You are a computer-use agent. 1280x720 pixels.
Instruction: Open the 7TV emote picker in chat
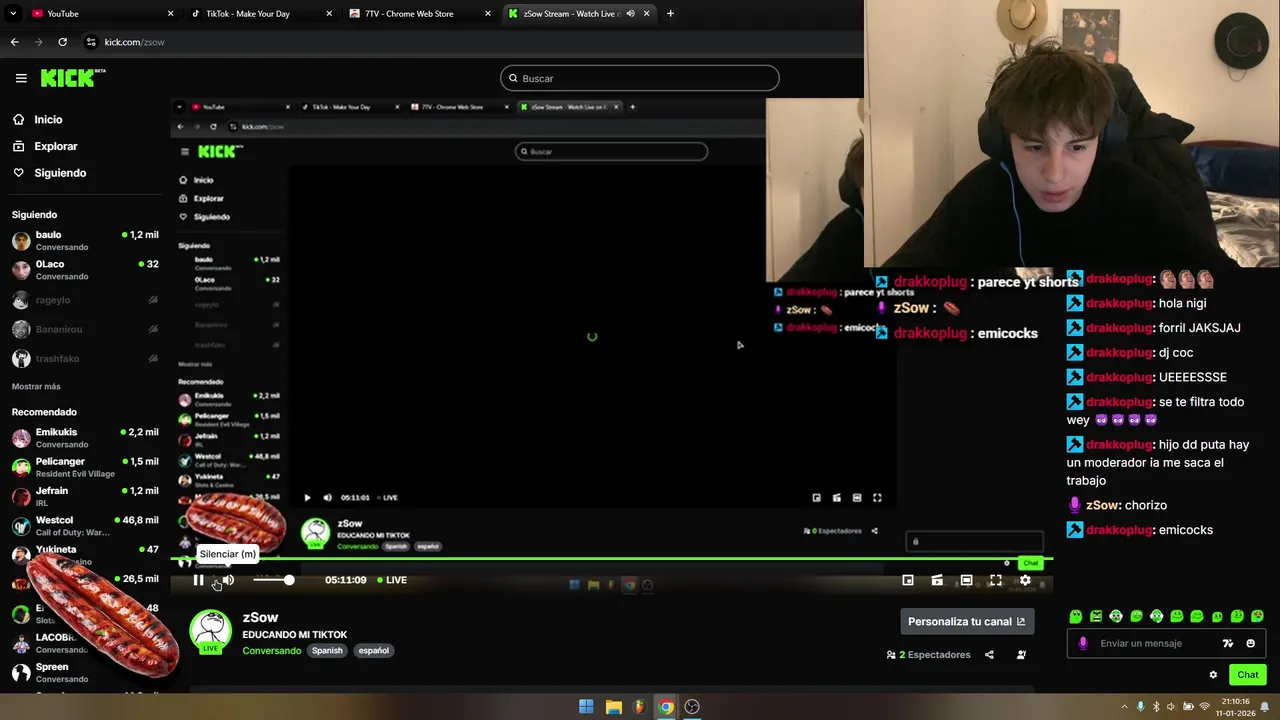pyautogui.click(x=1228, y=643)
